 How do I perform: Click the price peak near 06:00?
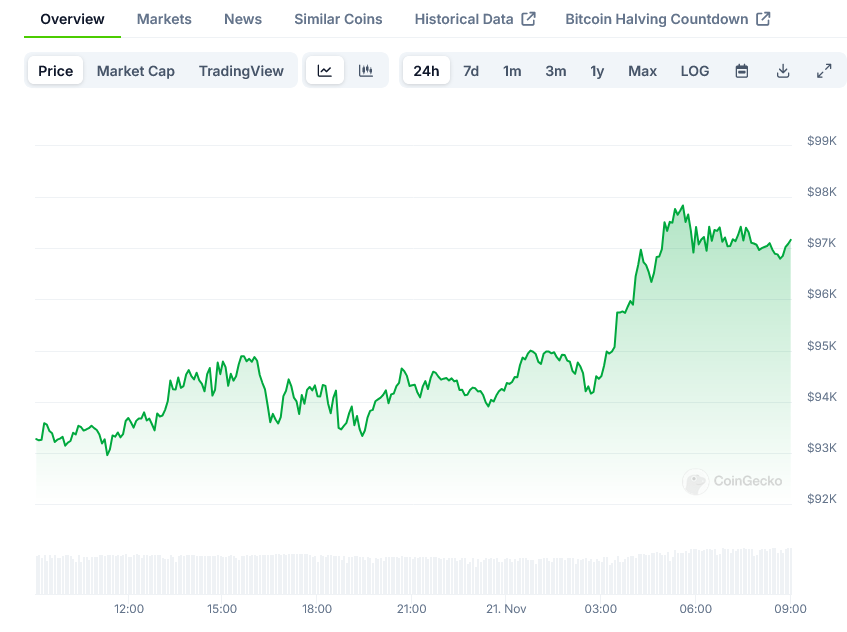(683, 207)
